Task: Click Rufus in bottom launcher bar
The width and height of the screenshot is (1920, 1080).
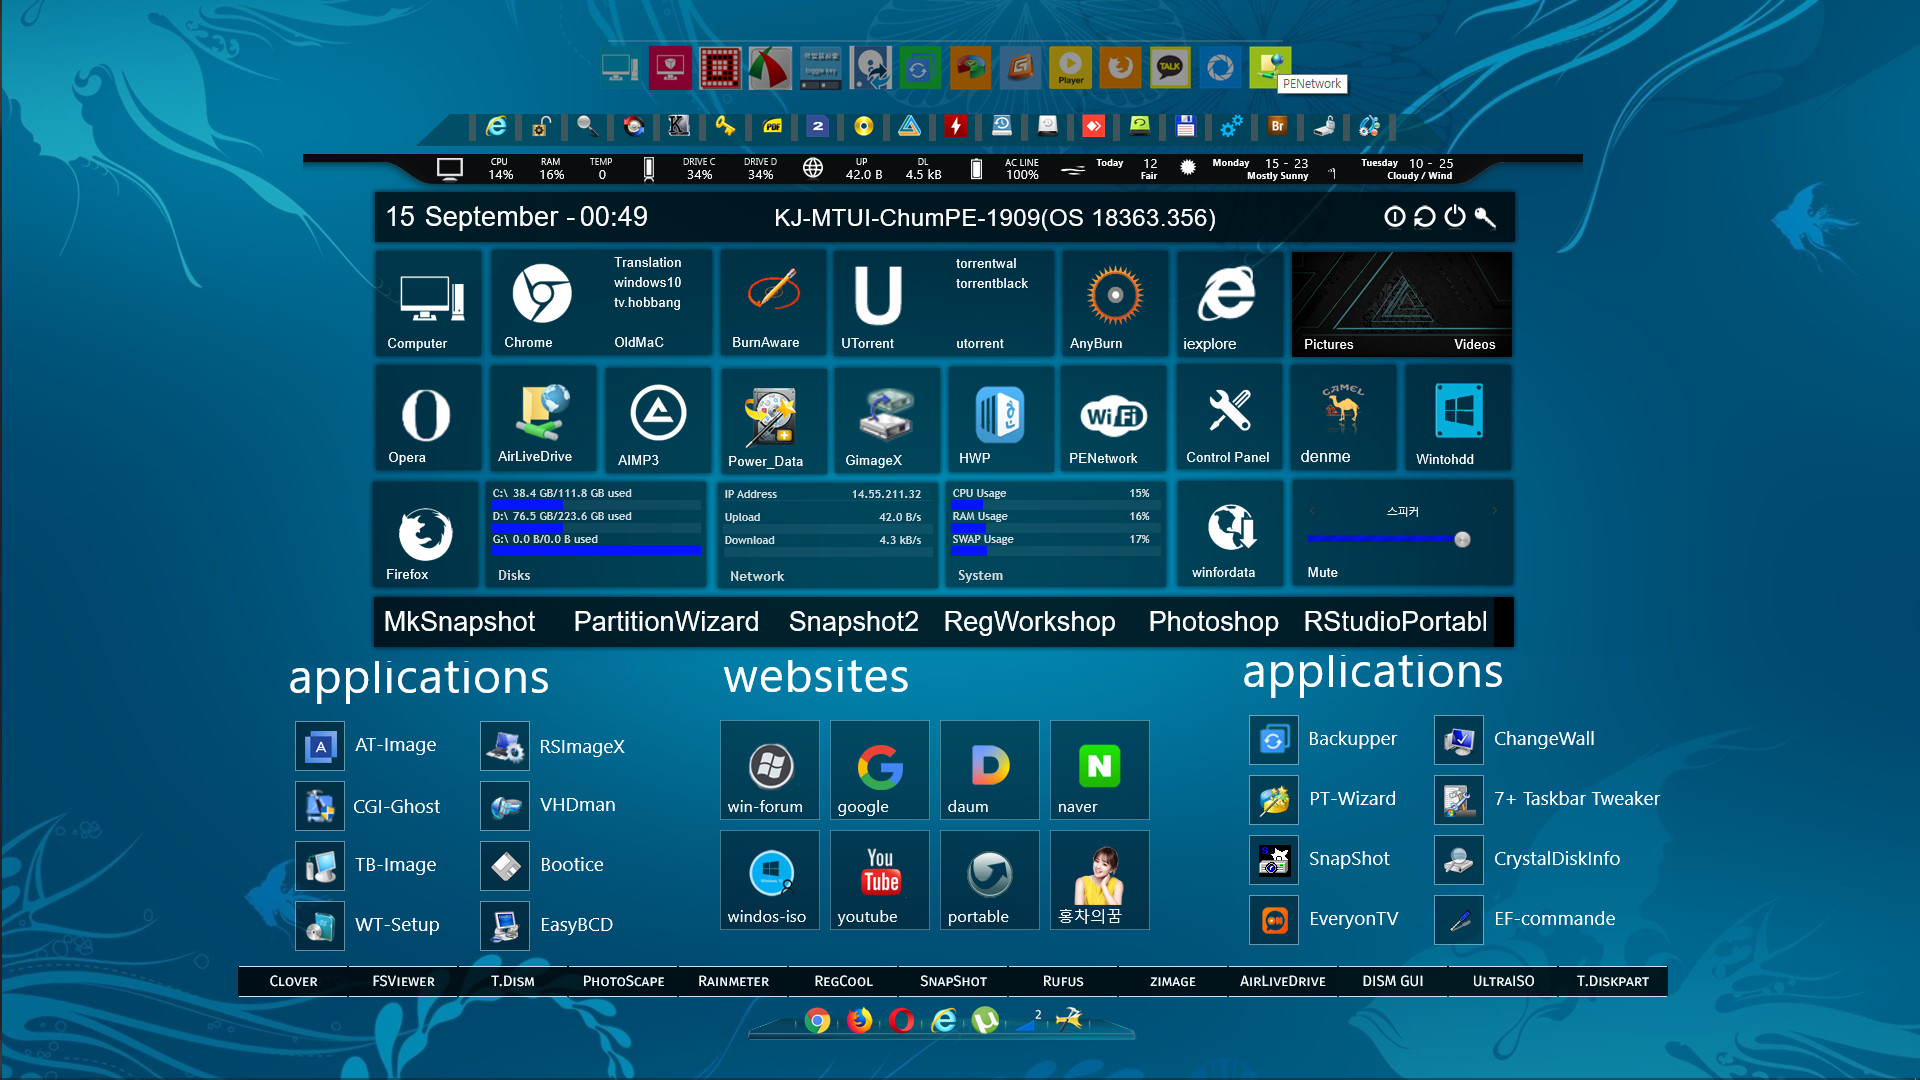Action: (x=1063, y=981)
